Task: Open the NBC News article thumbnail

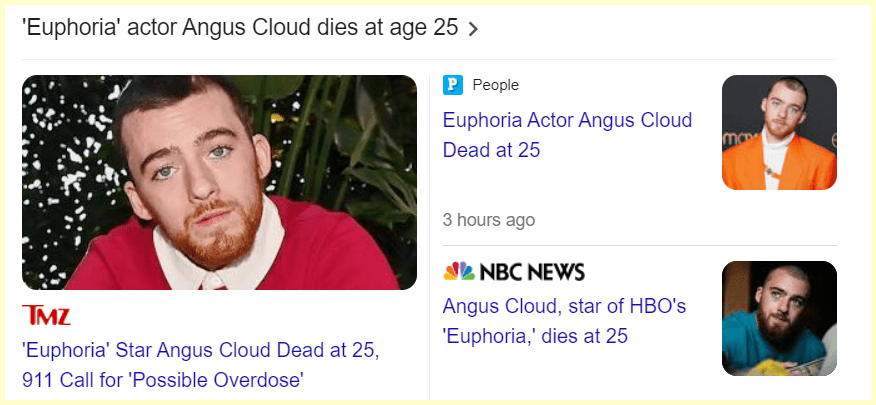Action: pyautogui.click(x=779, y=318)
